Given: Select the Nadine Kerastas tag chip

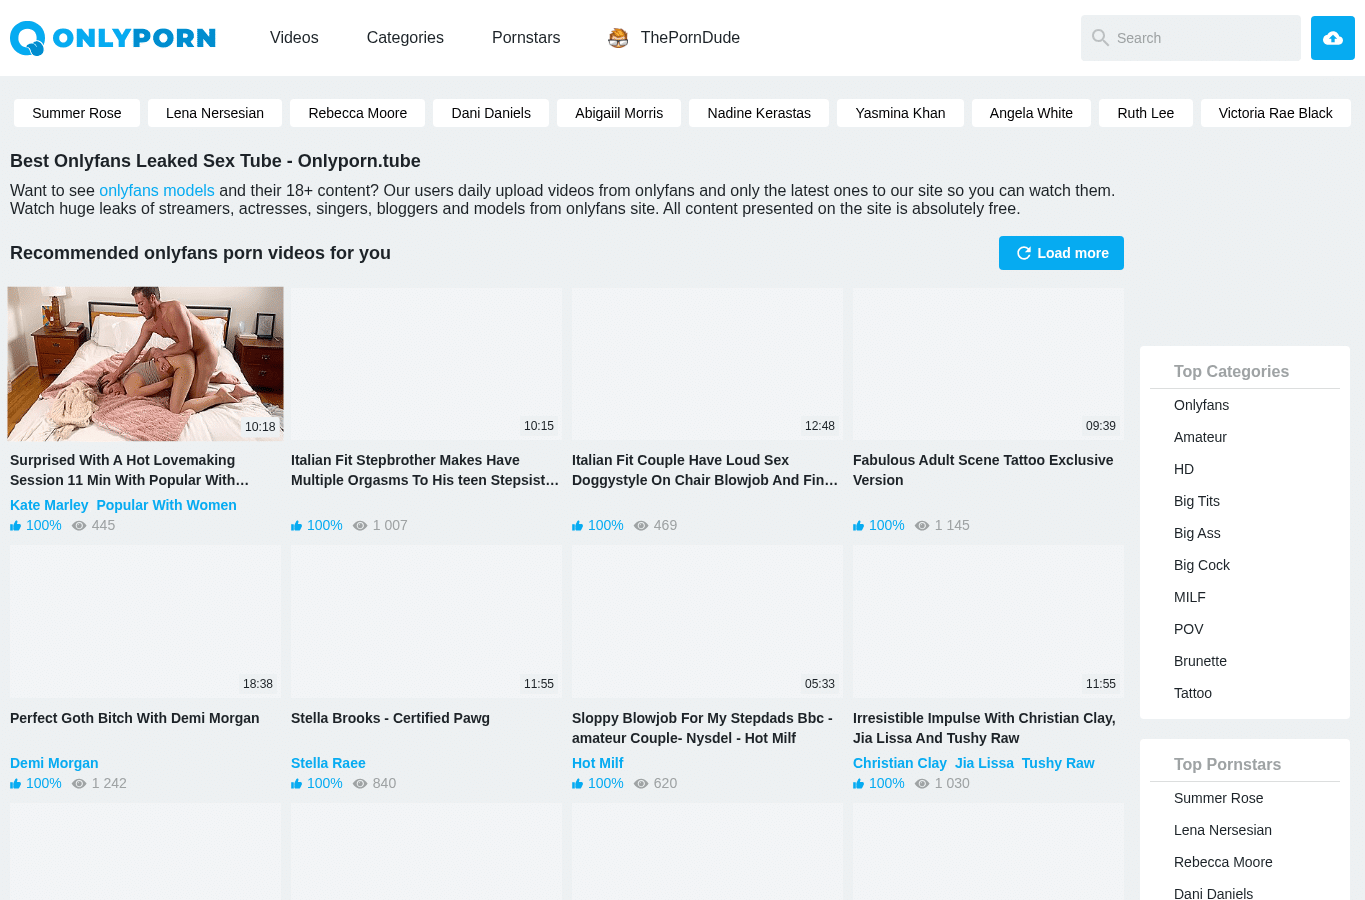Looking at the screenshot, I should (759, 113).
